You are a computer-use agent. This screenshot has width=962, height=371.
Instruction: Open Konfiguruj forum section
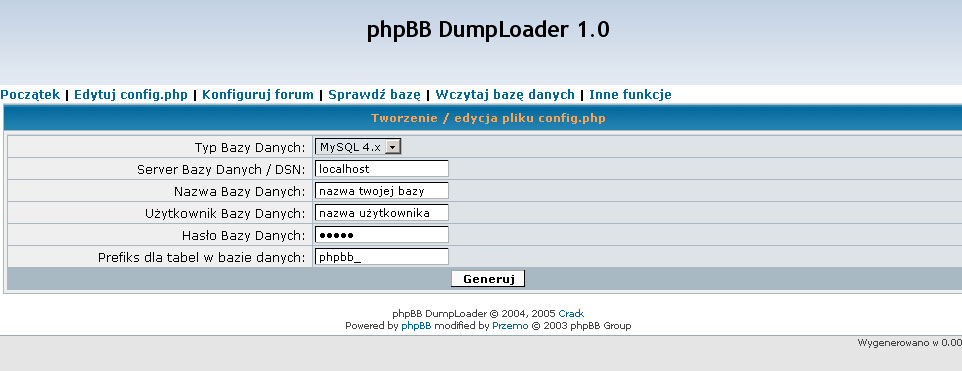(258, 95)
